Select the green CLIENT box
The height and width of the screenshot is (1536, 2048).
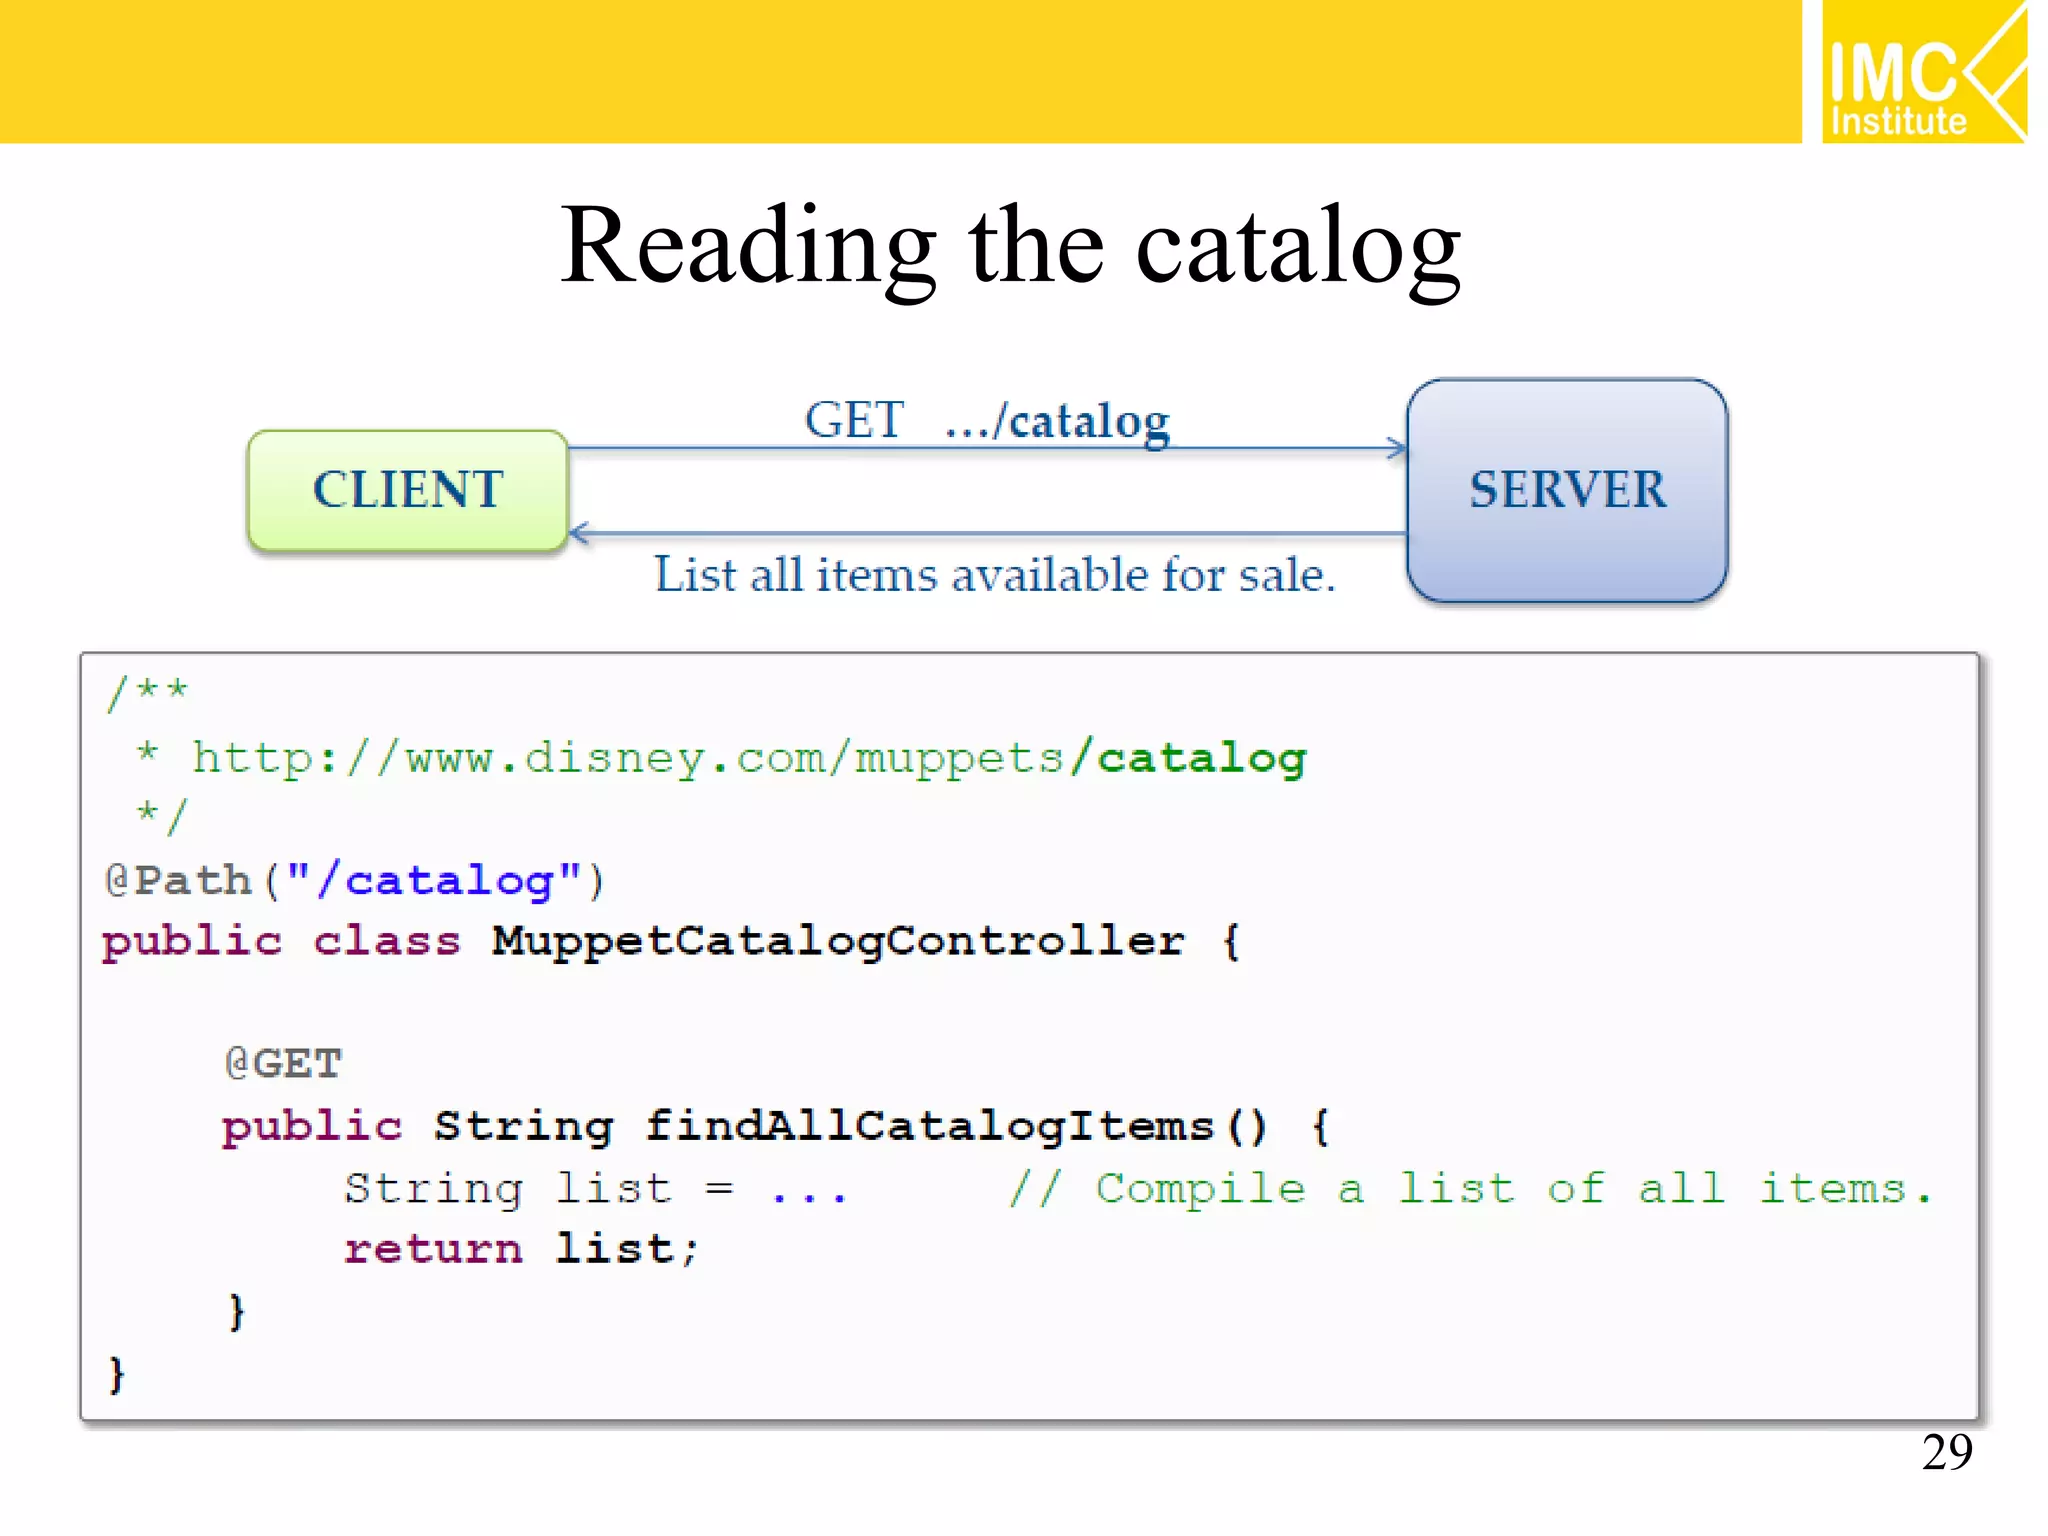pyautogui.click(x=408, y=490)
